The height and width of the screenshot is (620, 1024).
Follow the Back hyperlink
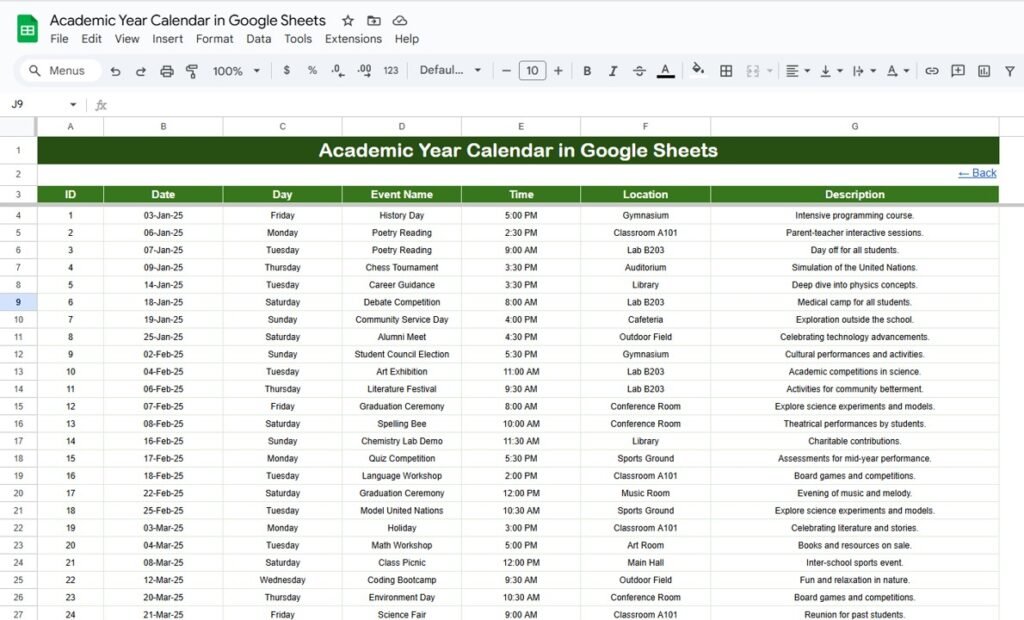975,172
